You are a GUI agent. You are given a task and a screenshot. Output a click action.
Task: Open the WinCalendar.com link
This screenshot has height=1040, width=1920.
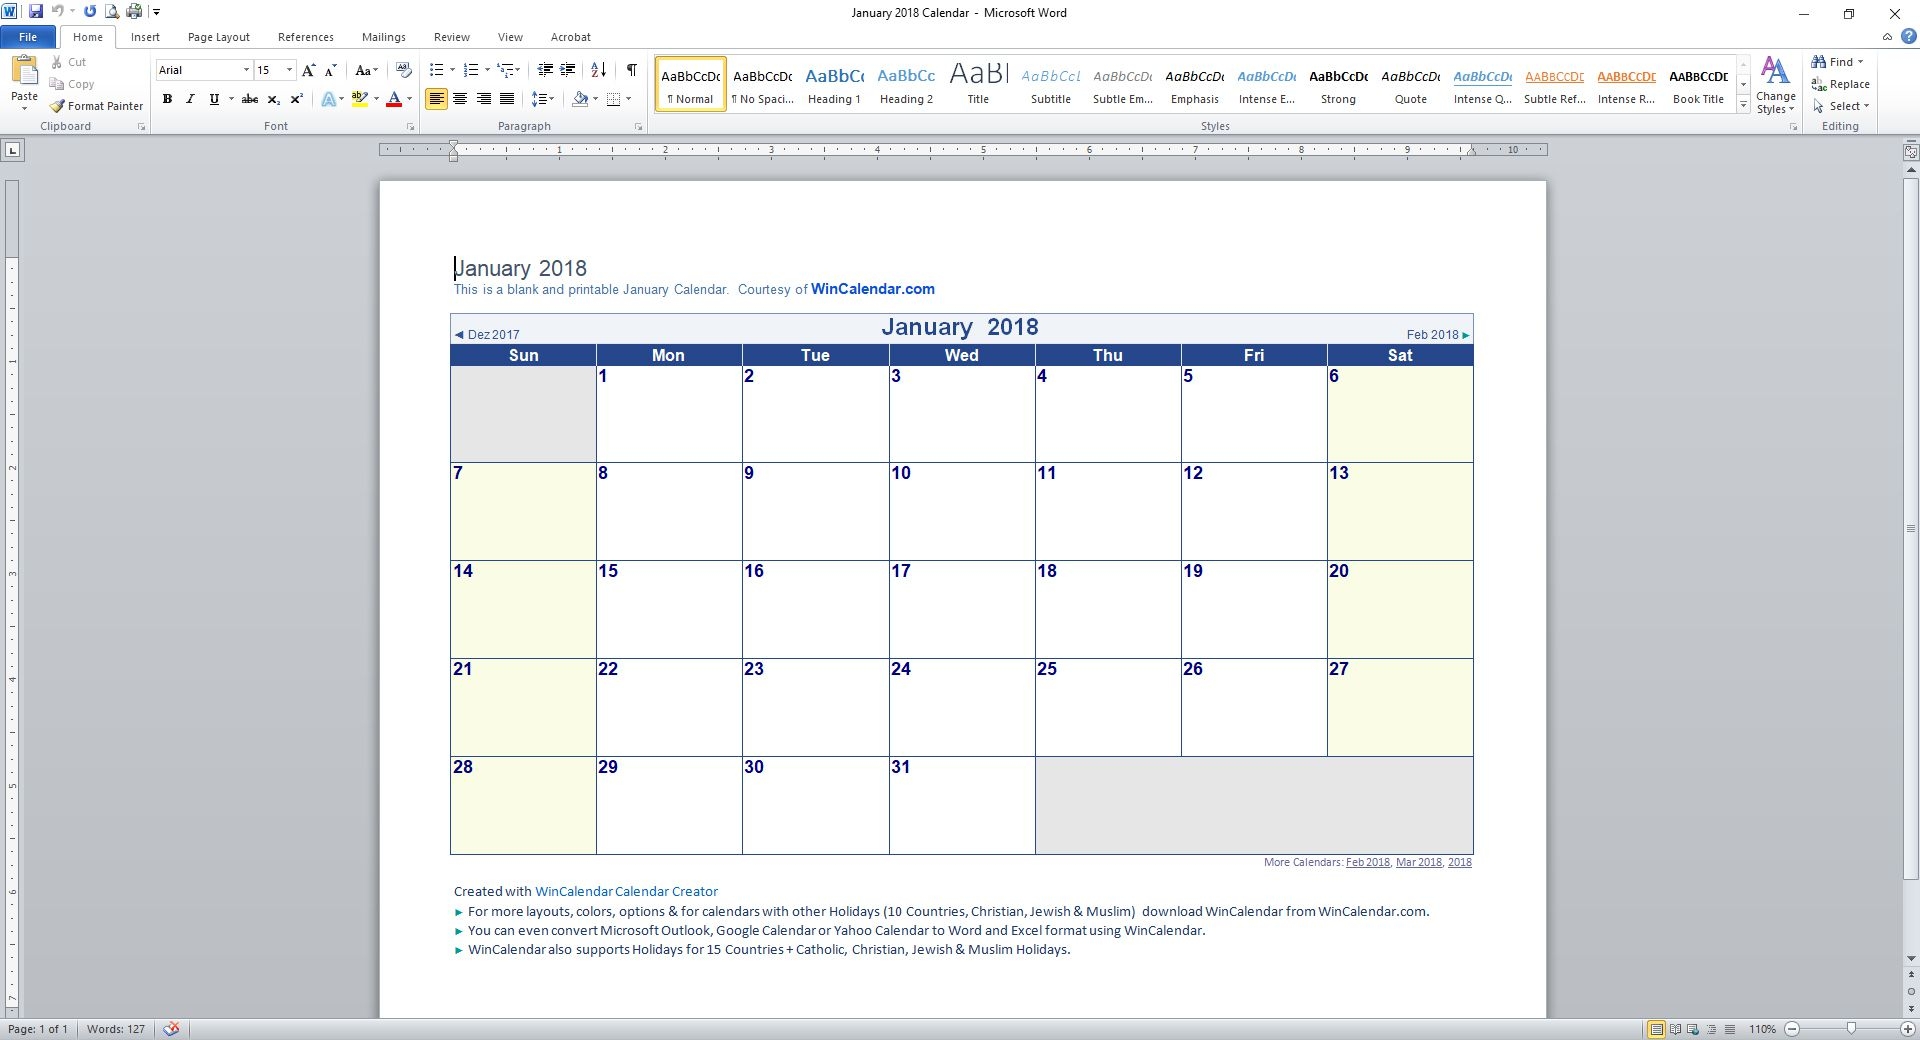872,289
